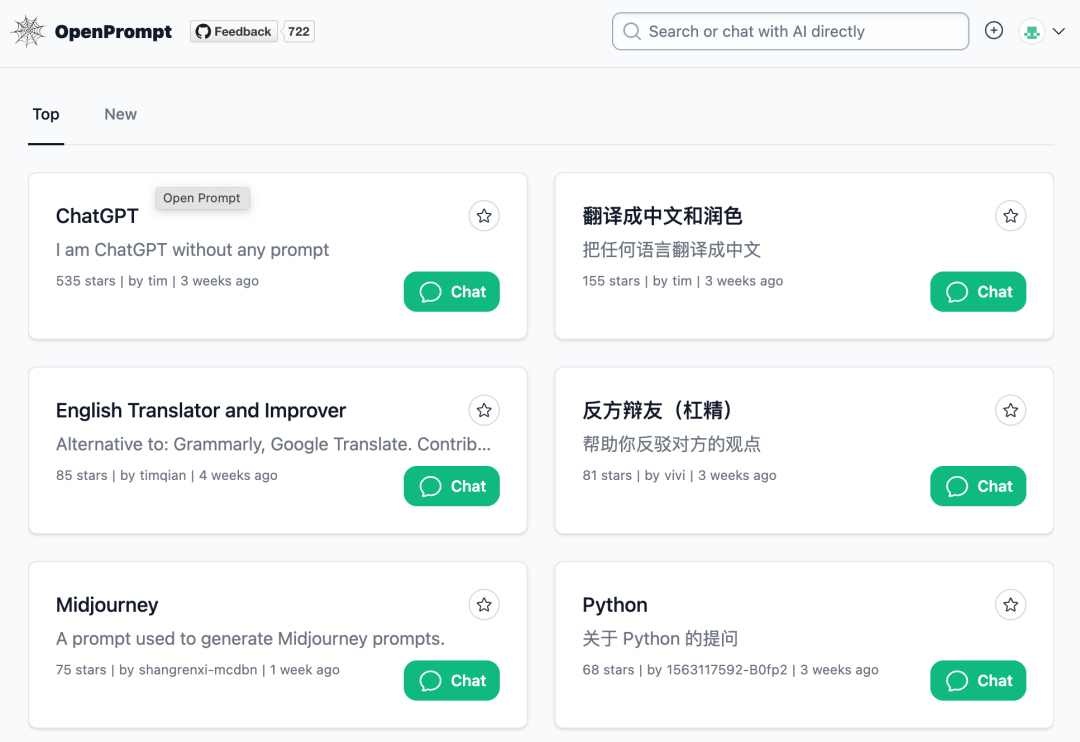Image resolution: width=1080 pixels, height=742 pixels.
Task: Select the Top tab
Action: coord(46,114)
